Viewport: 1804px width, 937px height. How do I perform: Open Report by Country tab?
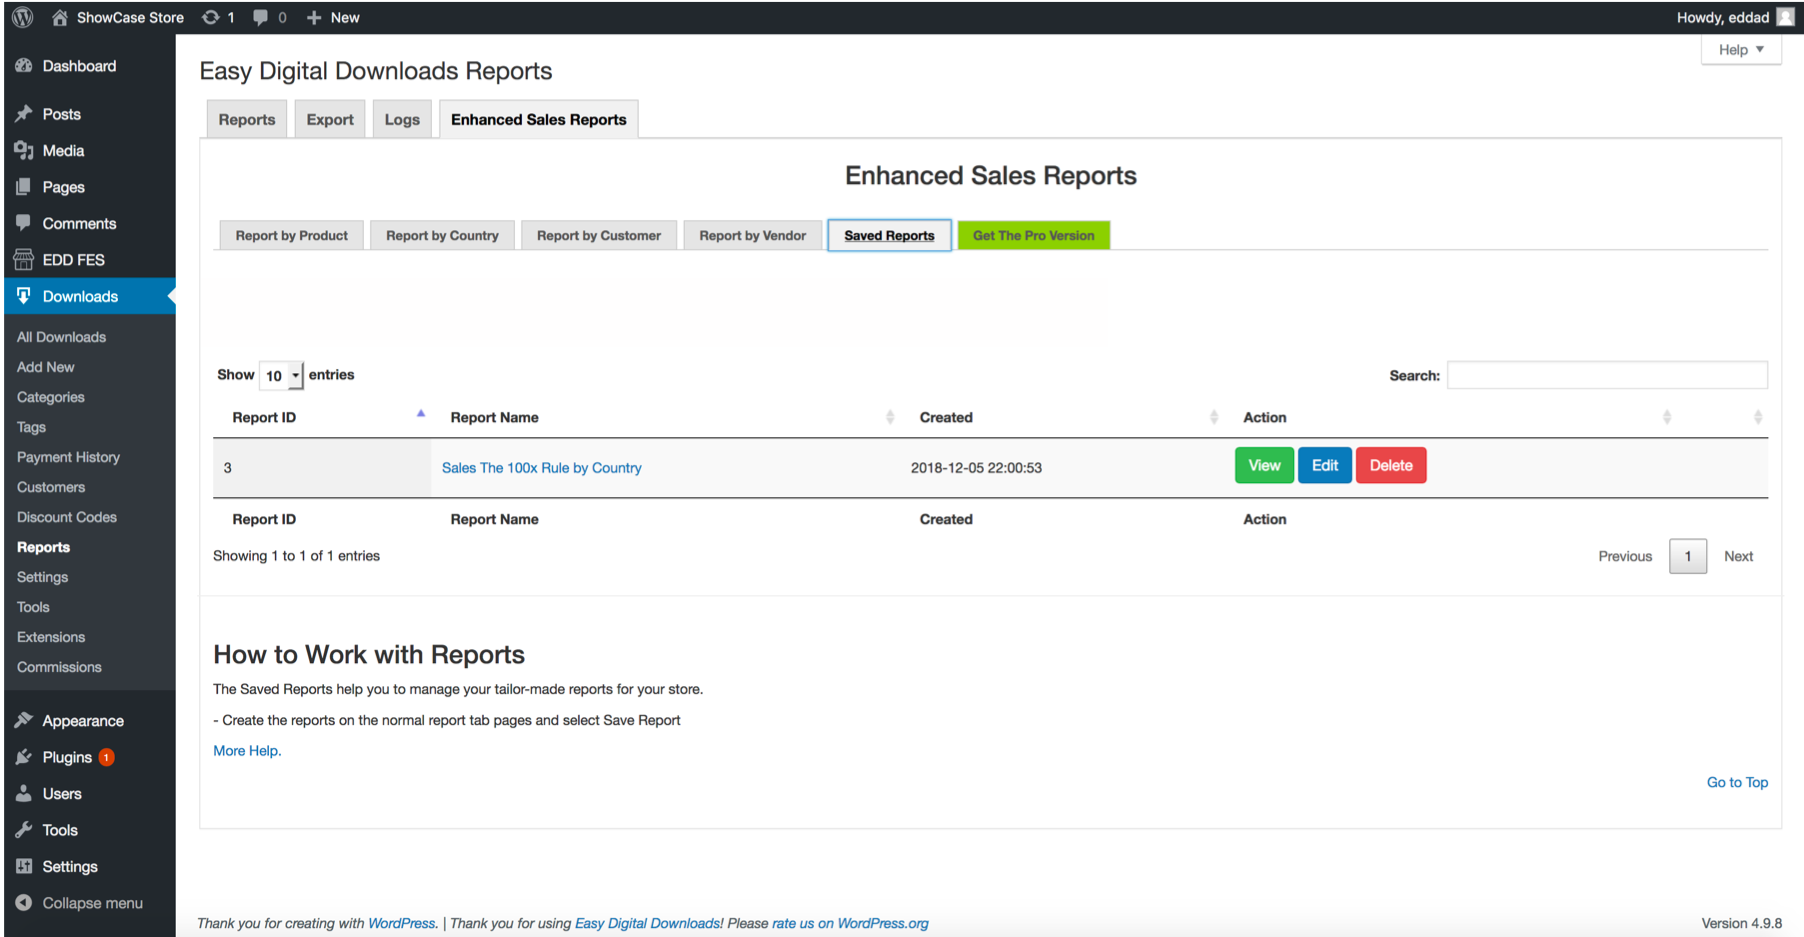pos(442,236)
